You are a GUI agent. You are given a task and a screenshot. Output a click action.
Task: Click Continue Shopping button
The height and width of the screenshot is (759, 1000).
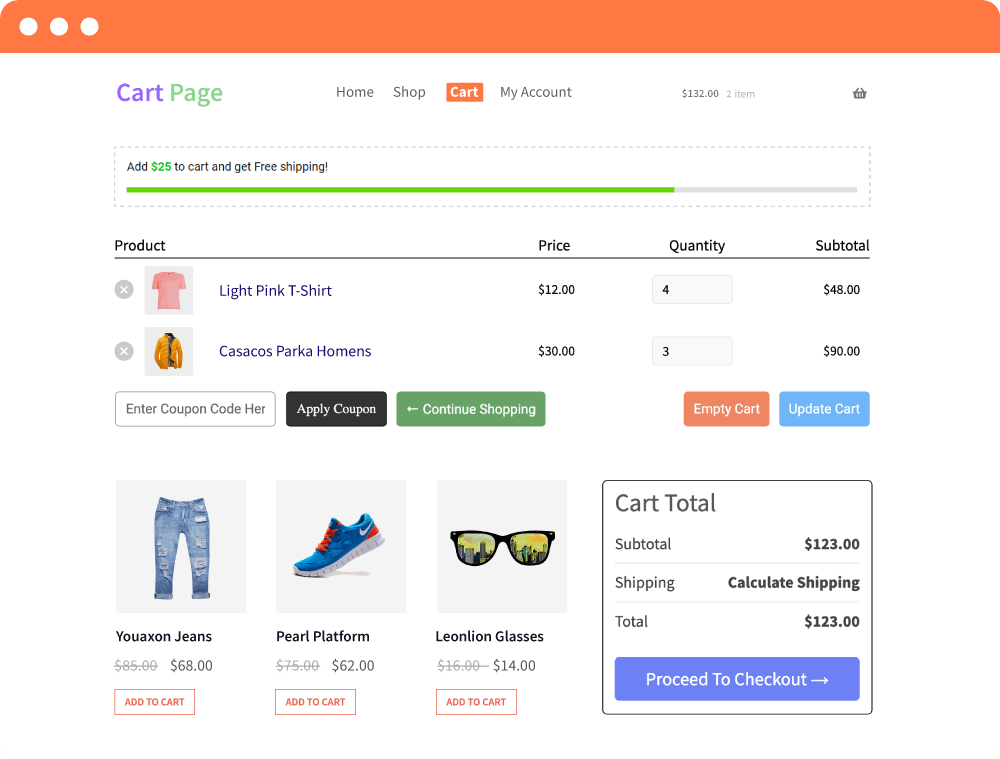coord(471,409)
